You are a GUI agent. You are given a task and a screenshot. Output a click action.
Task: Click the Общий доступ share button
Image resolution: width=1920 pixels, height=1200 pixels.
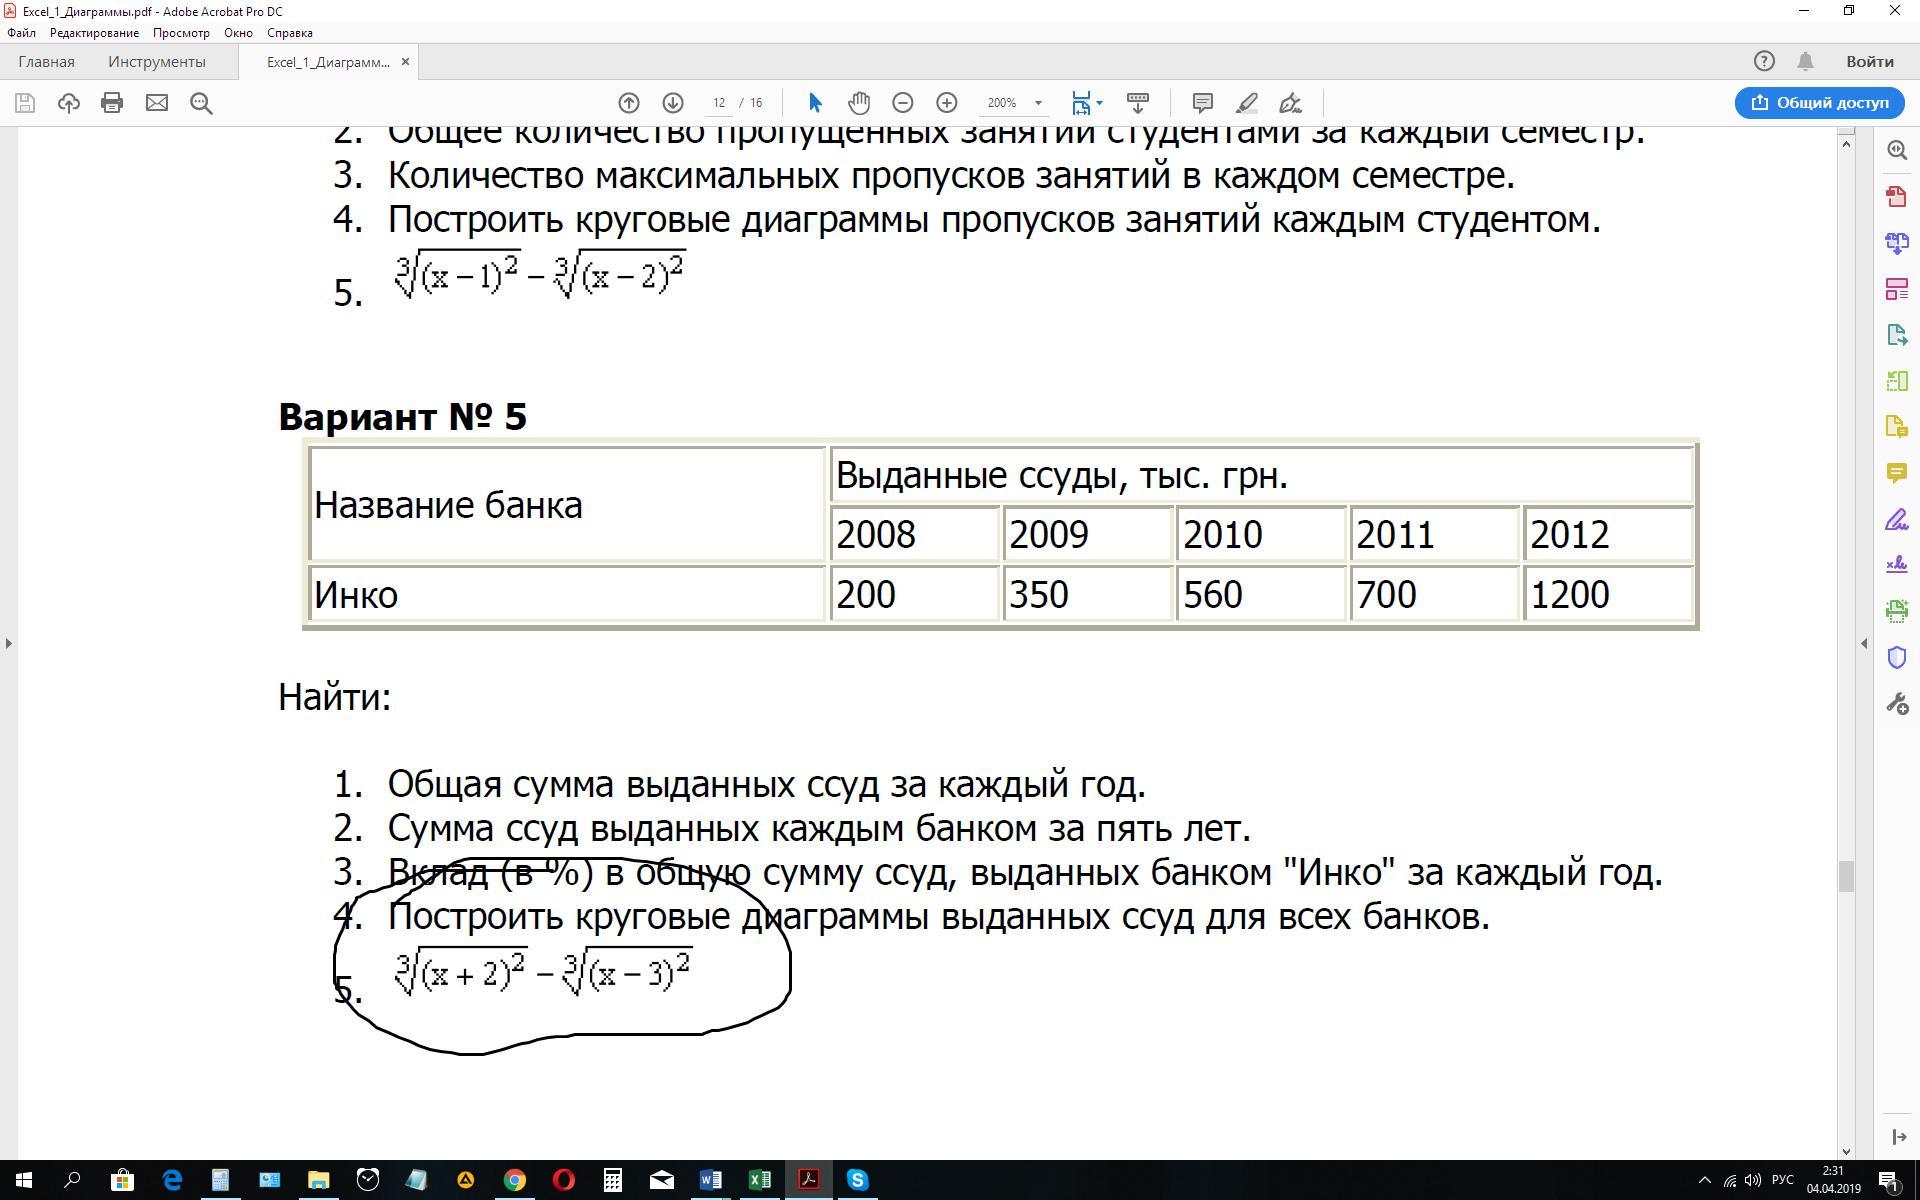coord(1819,103)
